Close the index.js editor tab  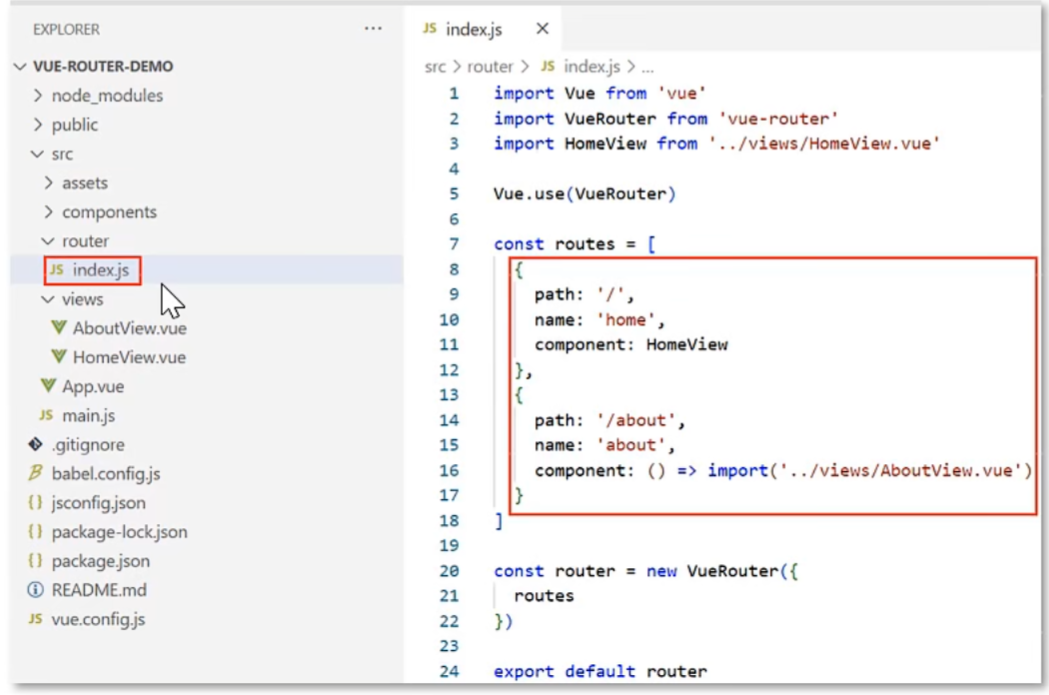click(x=542, y=29)
